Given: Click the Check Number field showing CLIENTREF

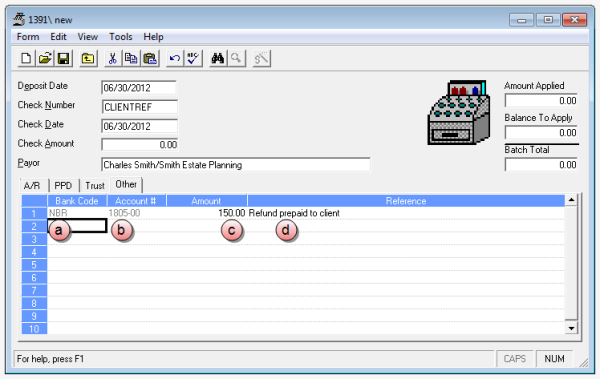Looking at the screenshot, I should pyautogui.click(x=140, y=107).
